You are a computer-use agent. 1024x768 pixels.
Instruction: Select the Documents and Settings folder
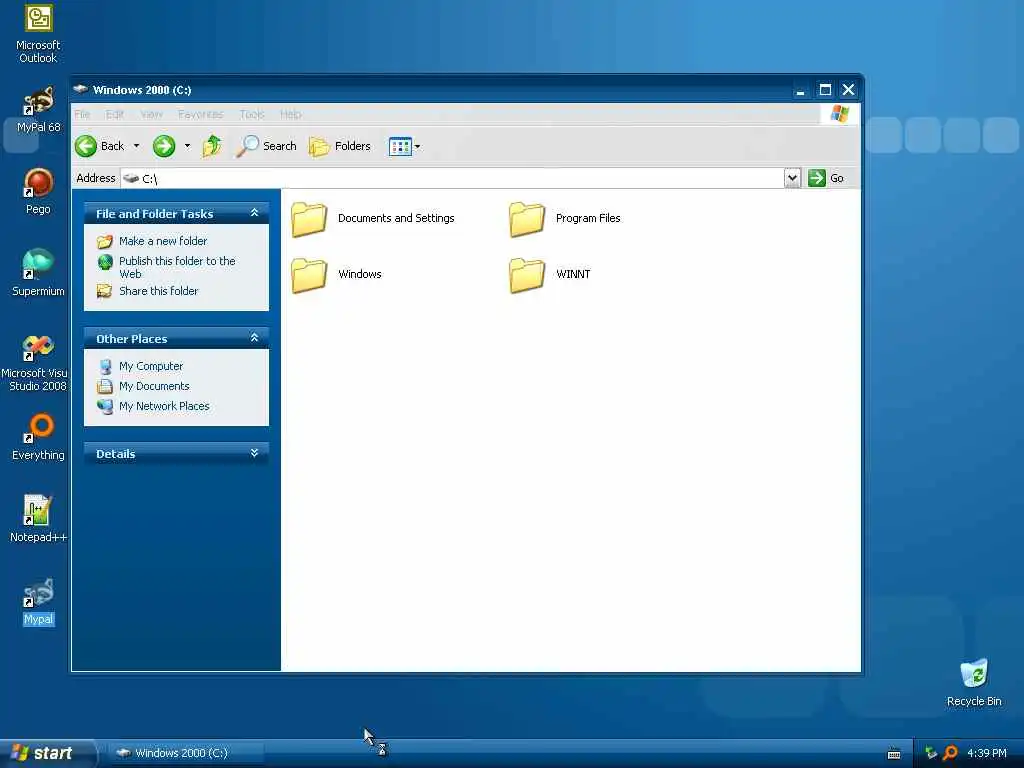pyautogui.click(x=373, y=219)
